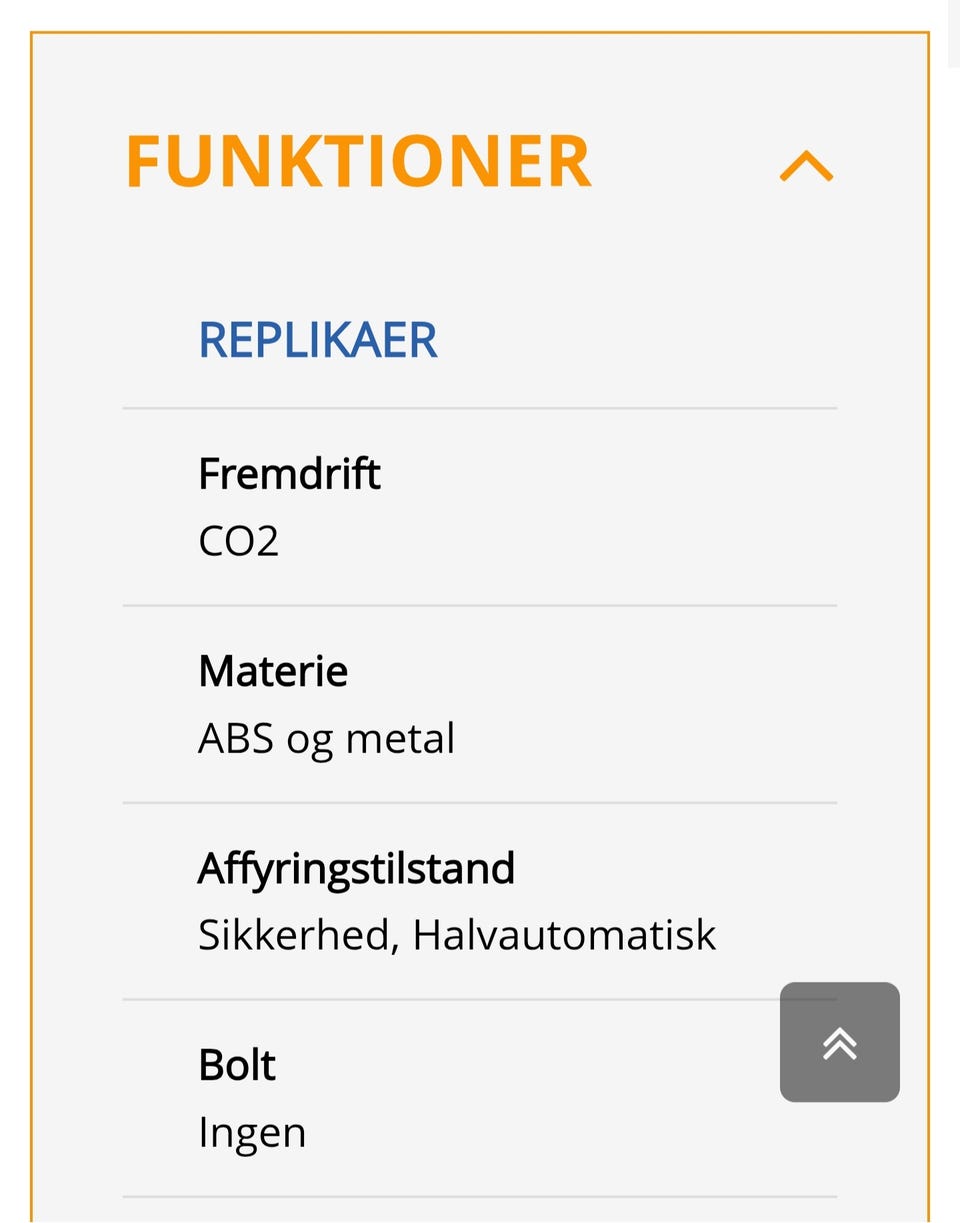The image size is (960, 1223).
Task: Click the scroll-to-top double arrow button
Action: click(839, 1042)
